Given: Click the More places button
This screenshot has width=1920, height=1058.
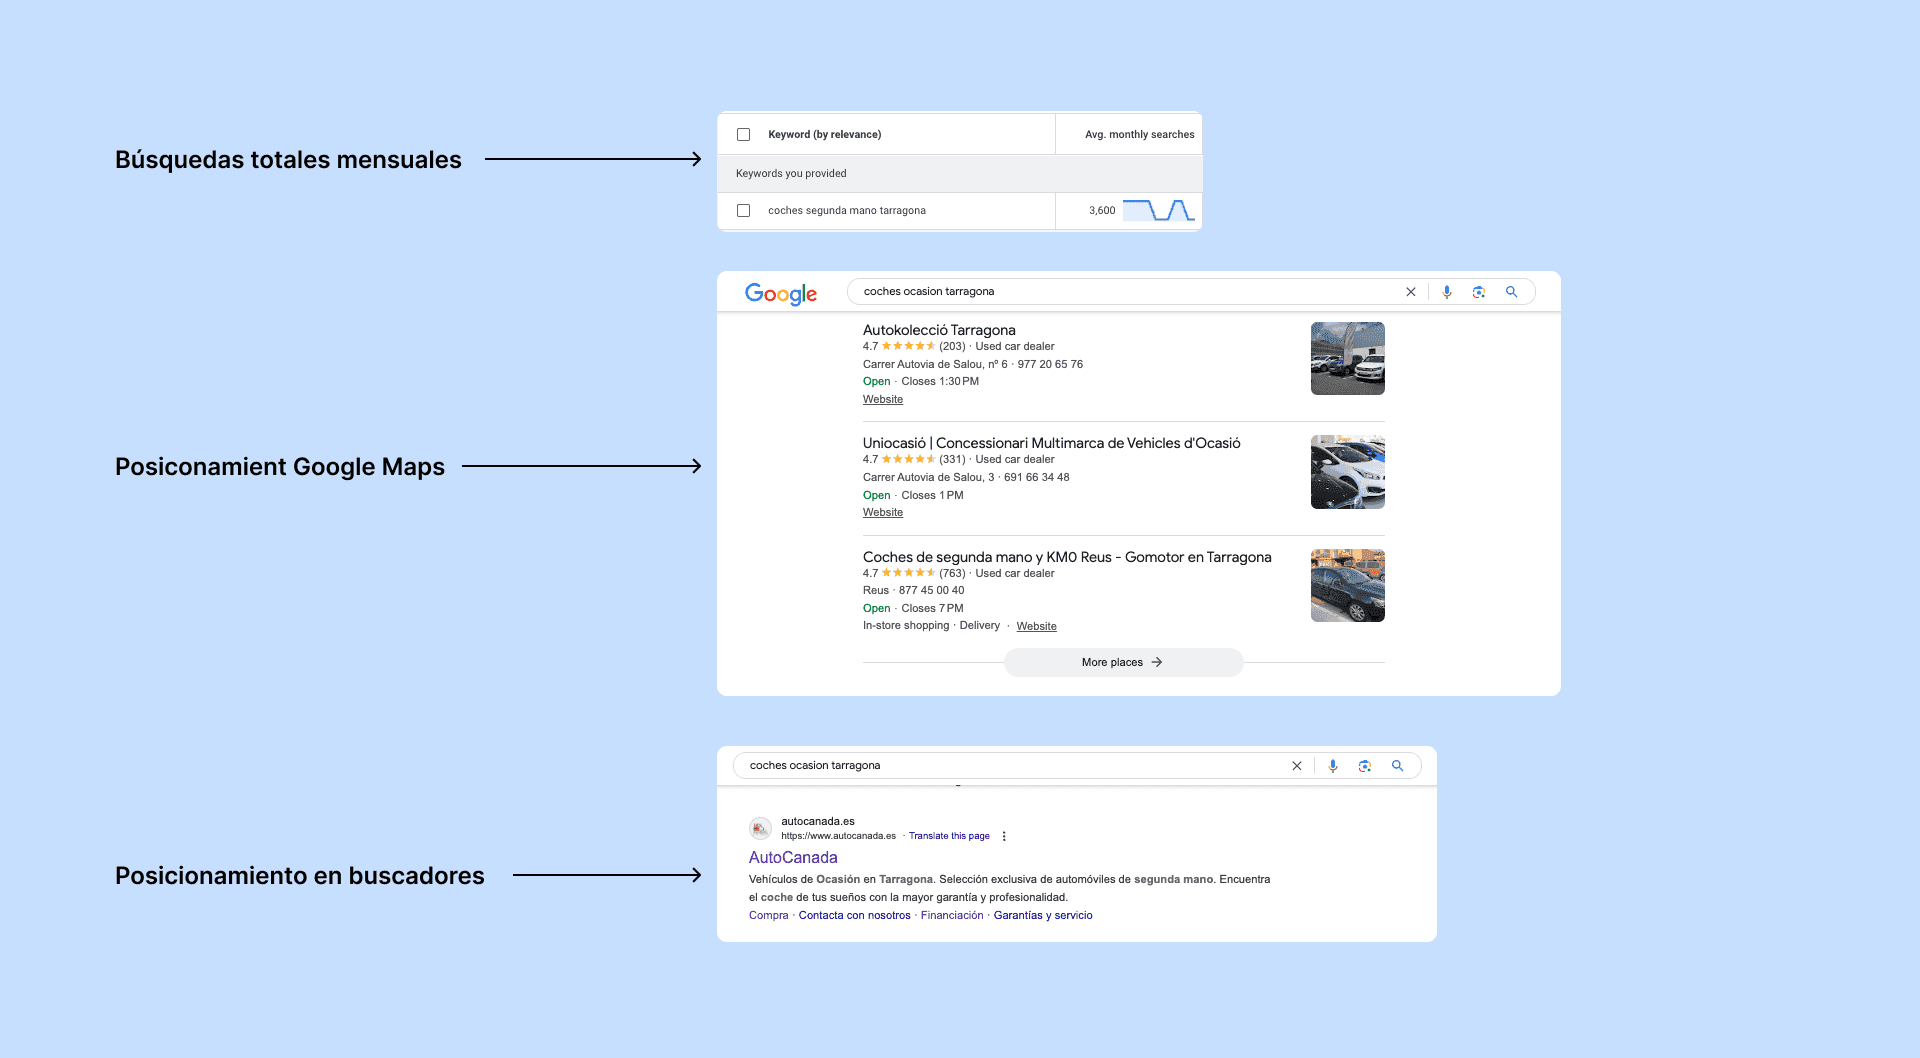Looking at the screenshot, I should tap(1123, 662).
